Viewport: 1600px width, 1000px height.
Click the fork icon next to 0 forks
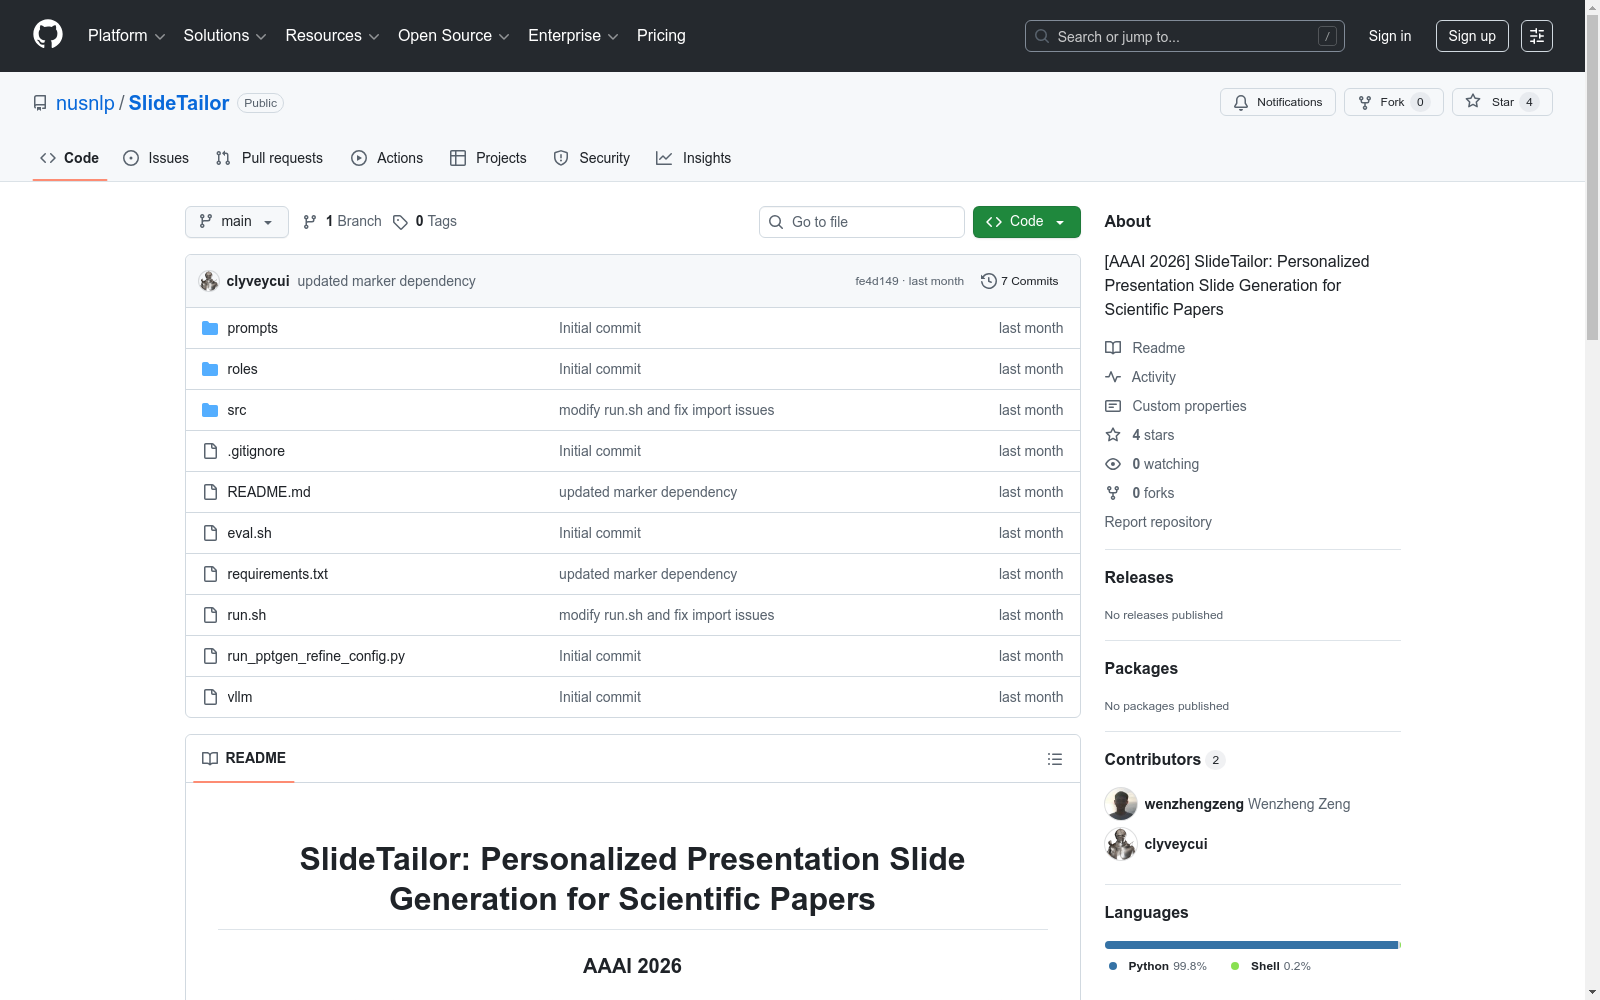pos(1113,493)
